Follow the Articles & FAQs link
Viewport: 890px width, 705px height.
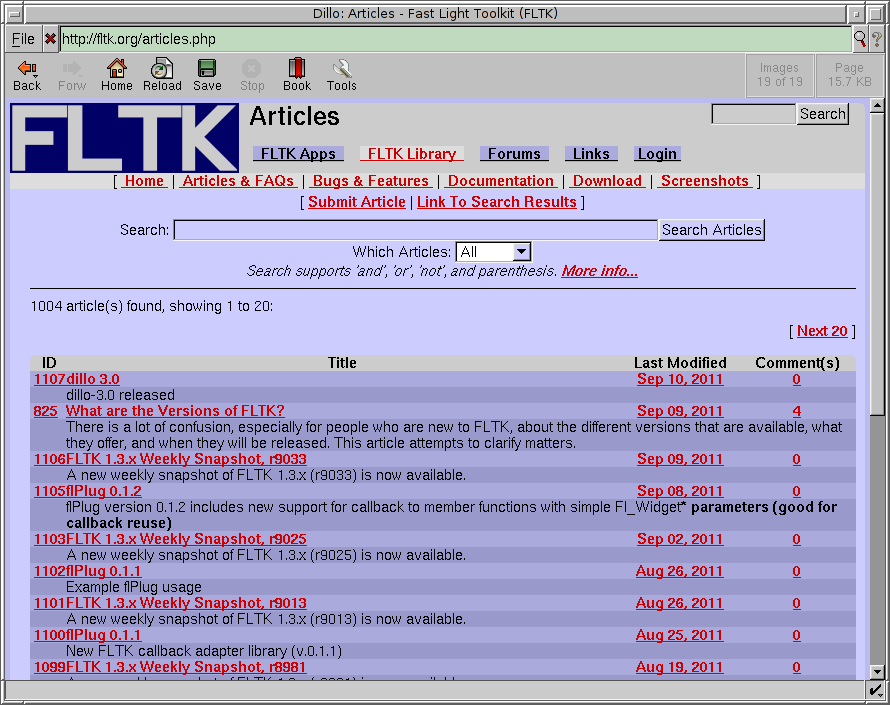[238, 181]
